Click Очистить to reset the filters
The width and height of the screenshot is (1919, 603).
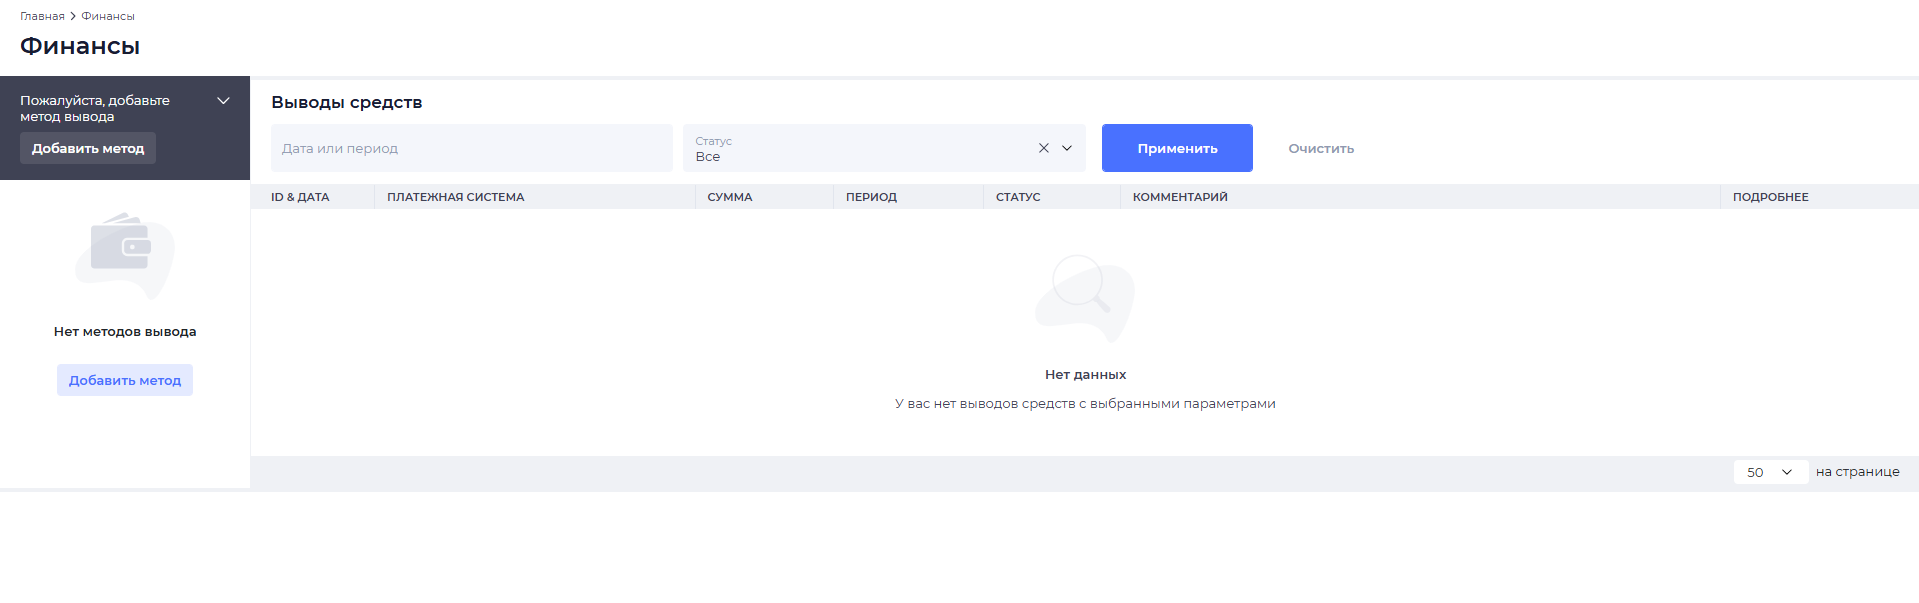click(1320, 148)
